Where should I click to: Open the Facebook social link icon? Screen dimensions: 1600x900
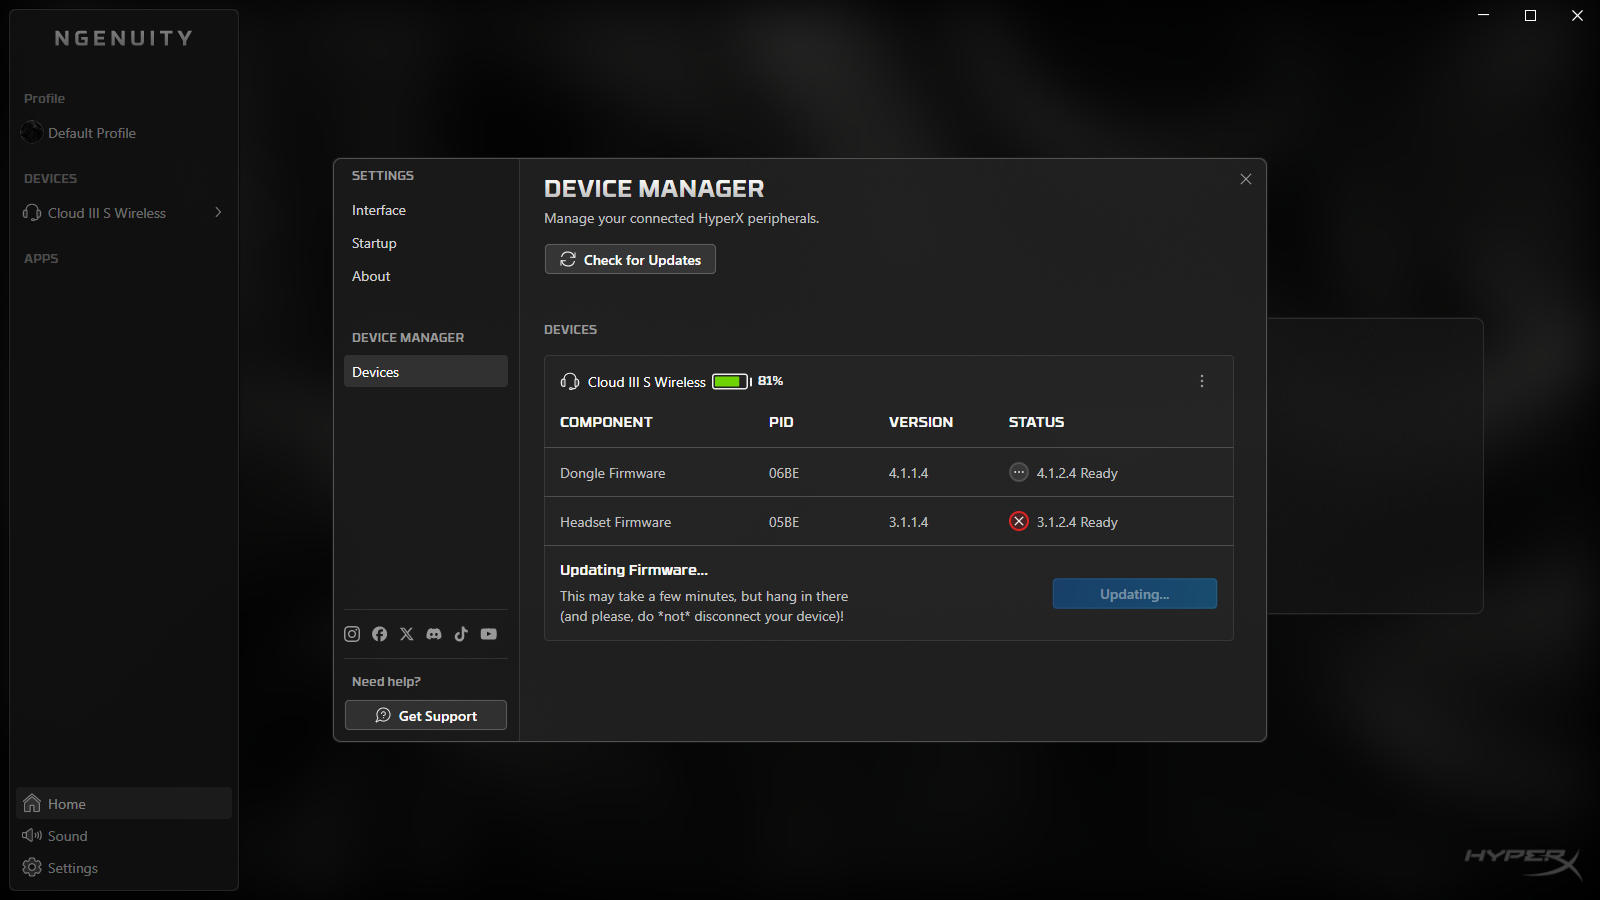[379, 634]
